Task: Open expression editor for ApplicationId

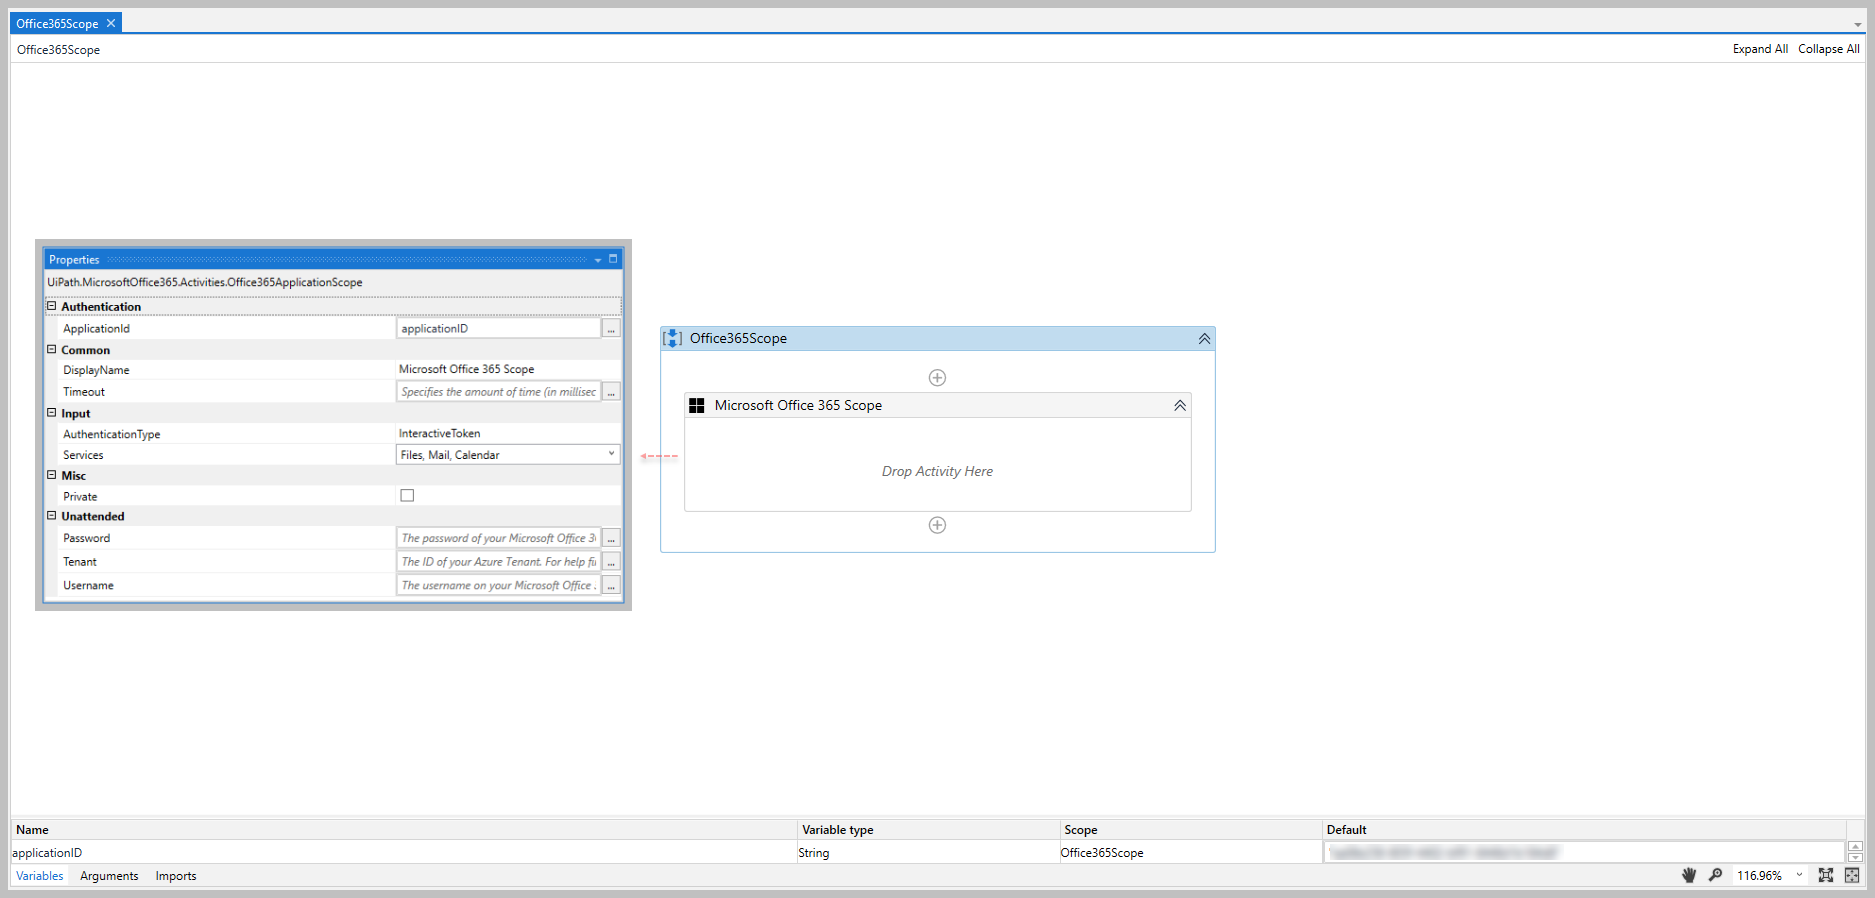Action: tap(611, 328)
